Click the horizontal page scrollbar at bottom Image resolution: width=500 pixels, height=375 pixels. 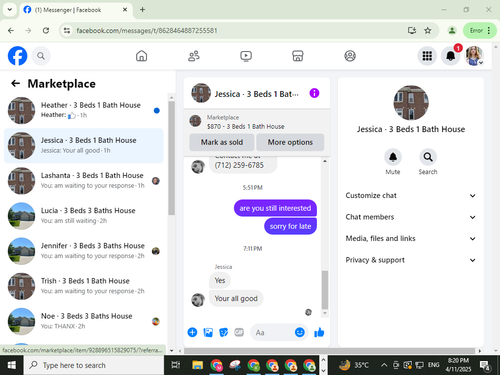tap(329, 351)
